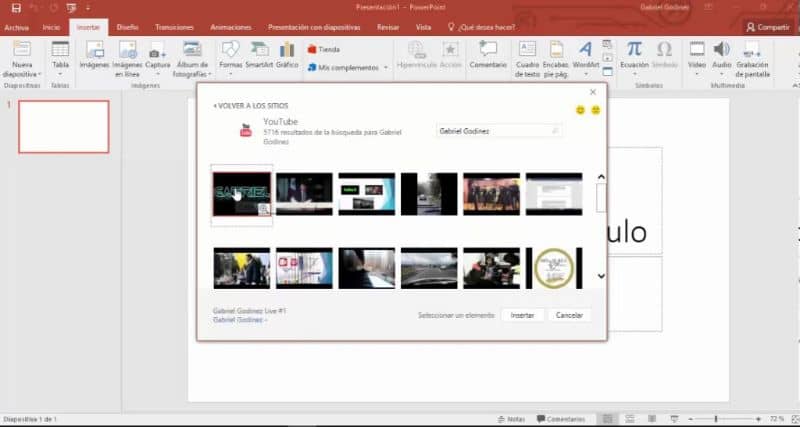This screenshot has width=800, height=427.
Task: Switch to the Diseño tab
Action: (x=128, y=28)
